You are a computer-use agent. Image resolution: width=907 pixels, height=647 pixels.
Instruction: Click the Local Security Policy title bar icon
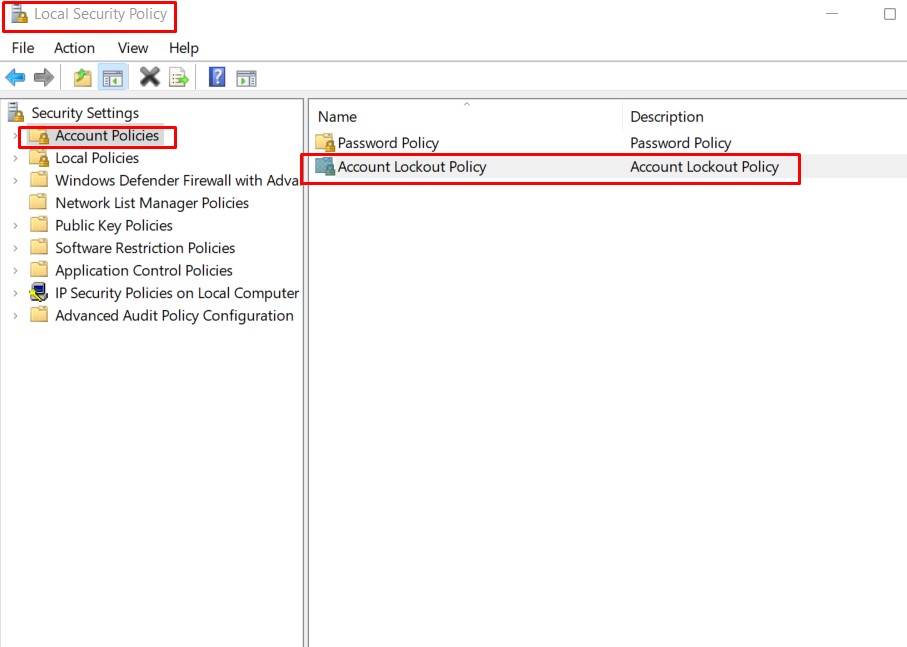pos(19,14)
